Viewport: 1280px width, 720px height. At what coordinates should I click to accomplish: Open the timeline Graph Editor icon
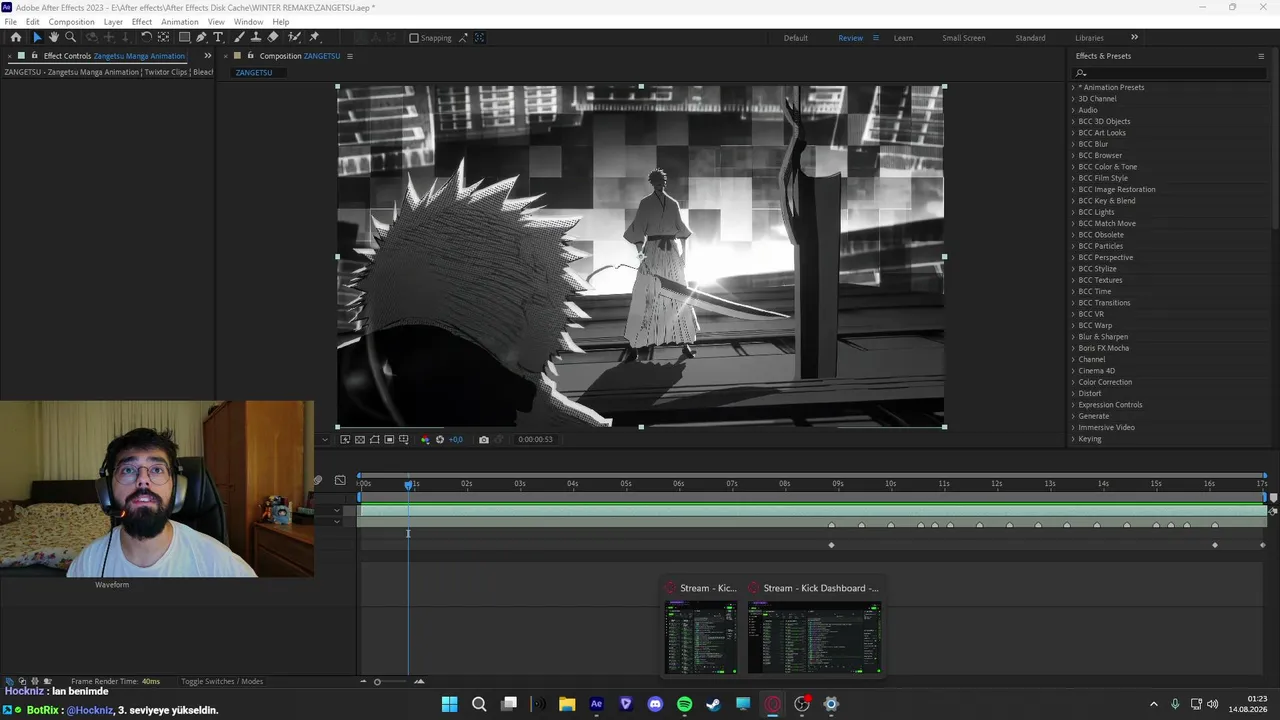[x=340, y=481]
